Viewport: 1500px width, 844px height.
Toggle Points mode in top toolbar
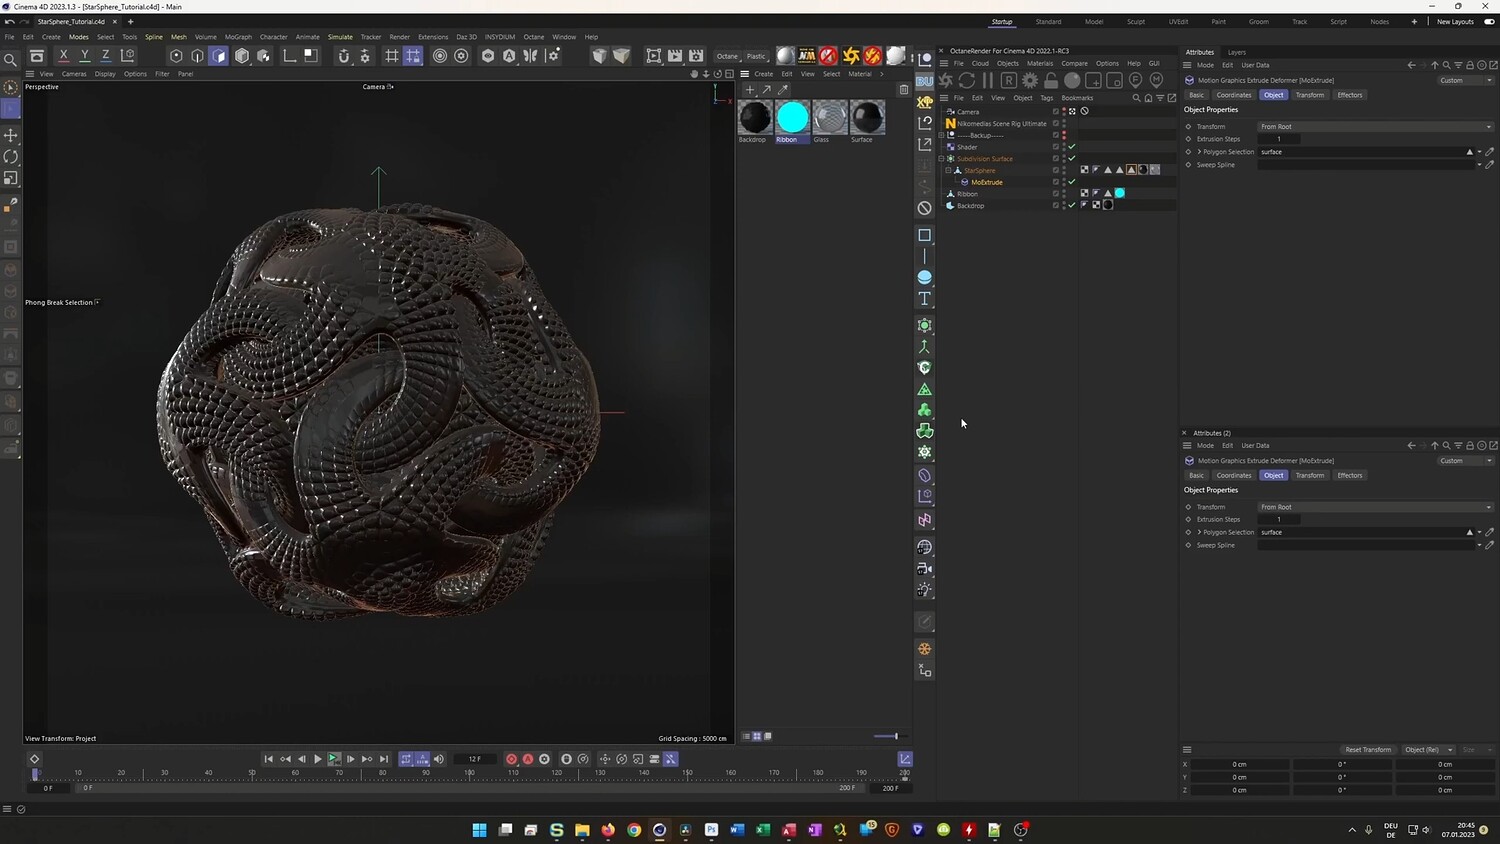[176, 56]
